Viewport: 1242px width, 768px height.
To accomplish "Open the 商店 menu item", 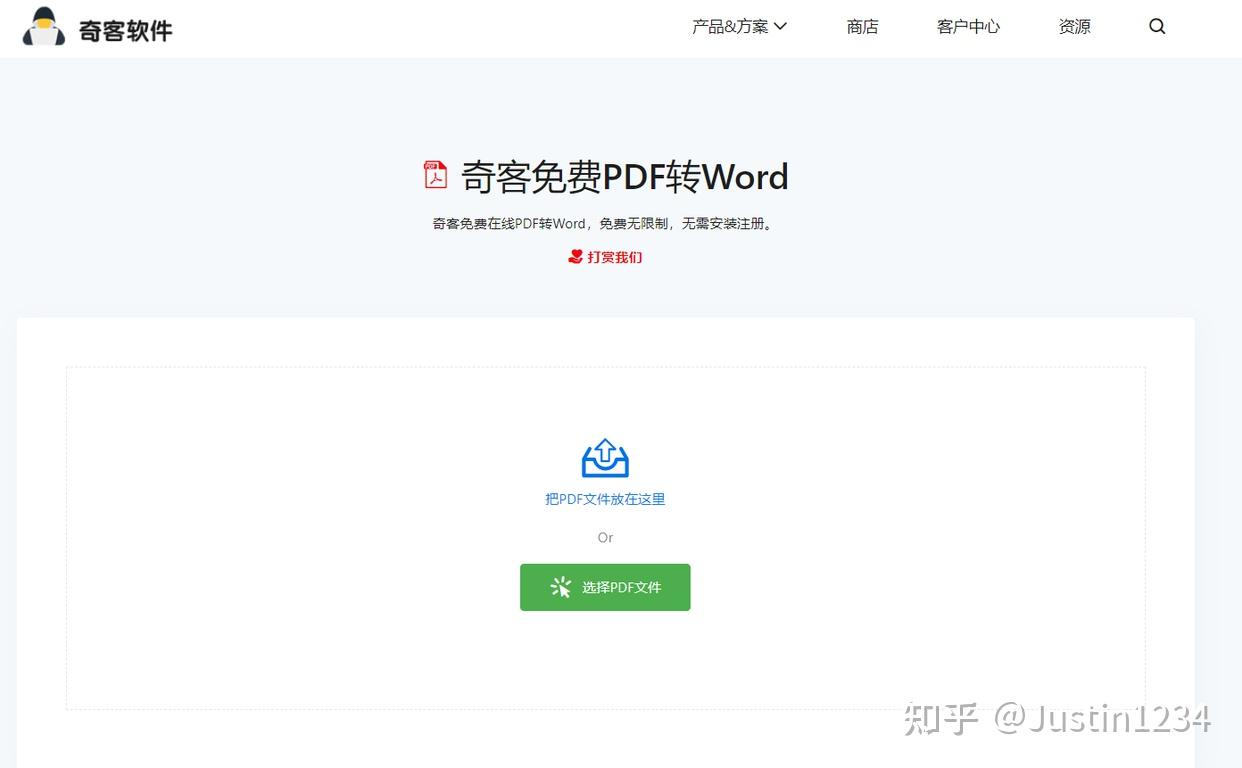I will tap(862, 27).
